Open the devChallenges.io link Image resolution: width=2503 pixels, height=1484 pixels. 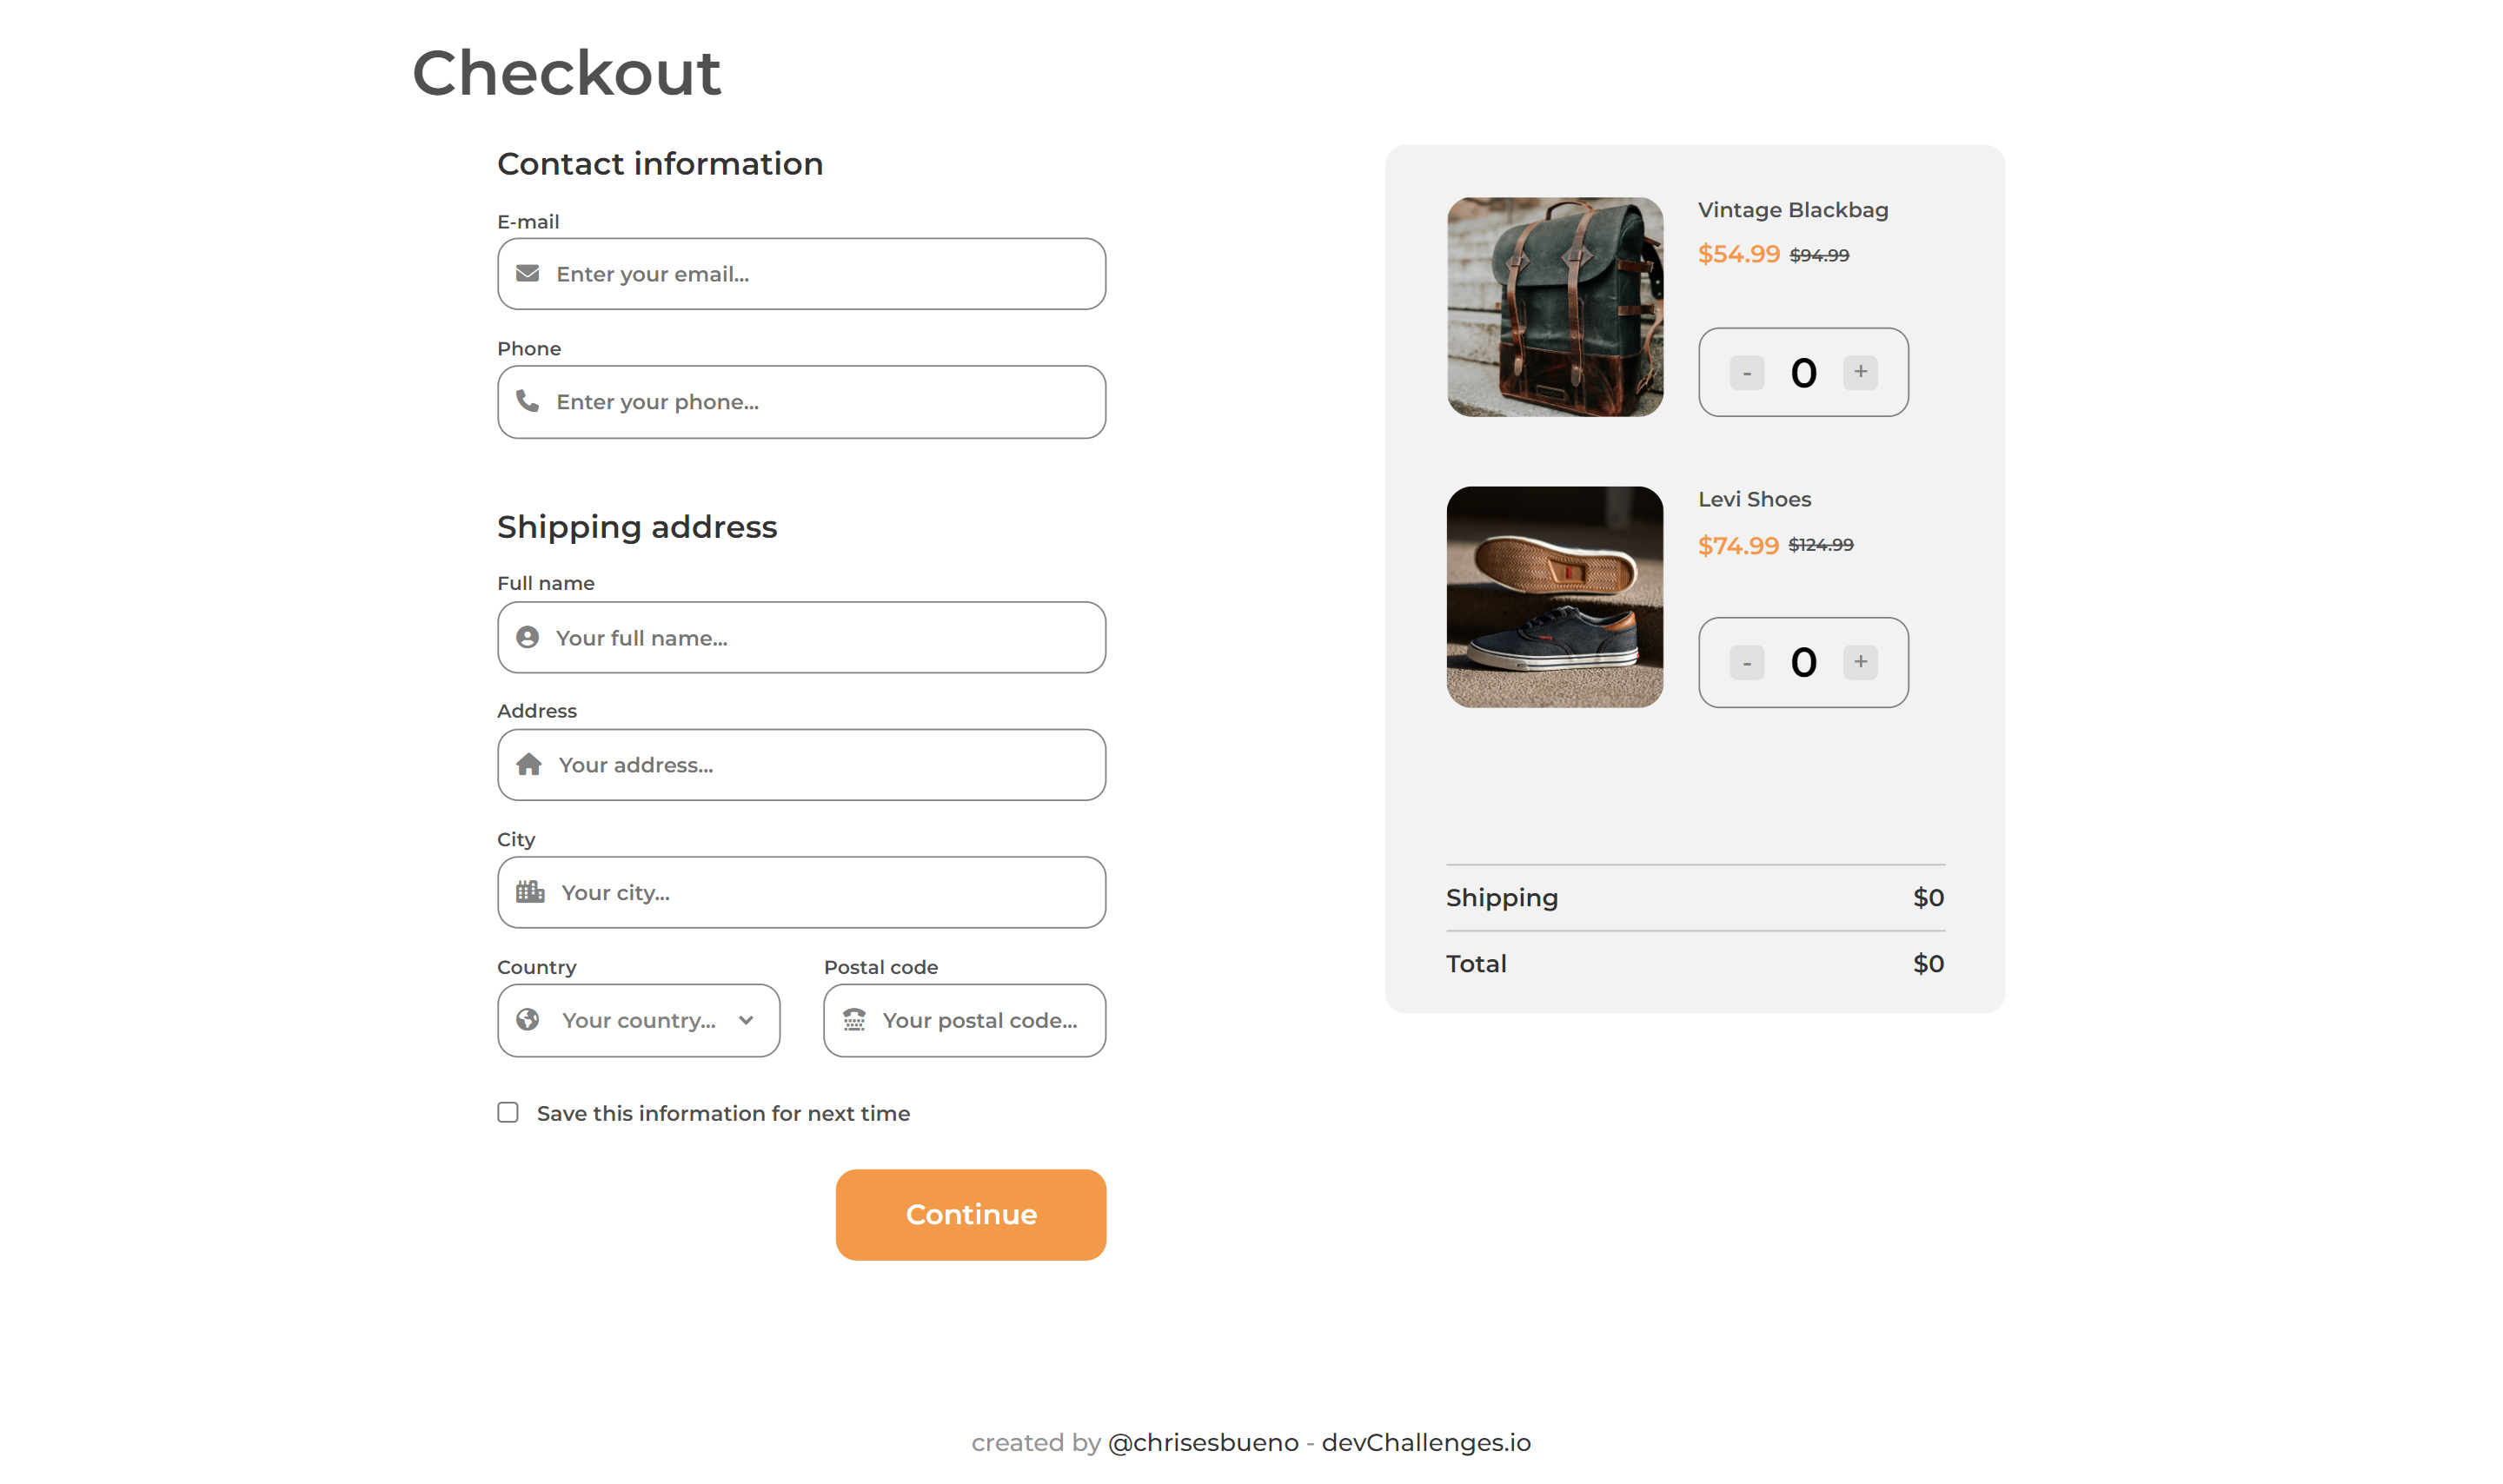1426,1442
